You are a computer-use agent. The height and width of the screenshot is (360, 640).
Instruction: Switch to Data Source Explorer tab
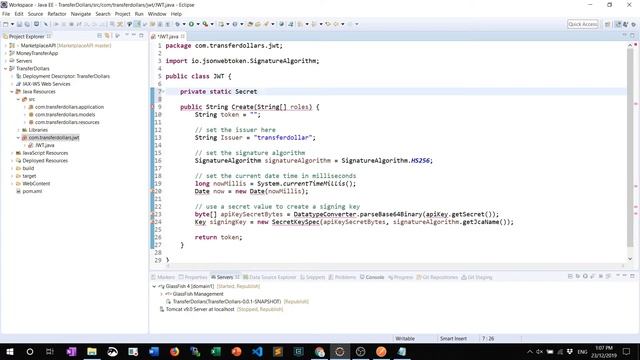pyautogui.click(x=270, y=277)
